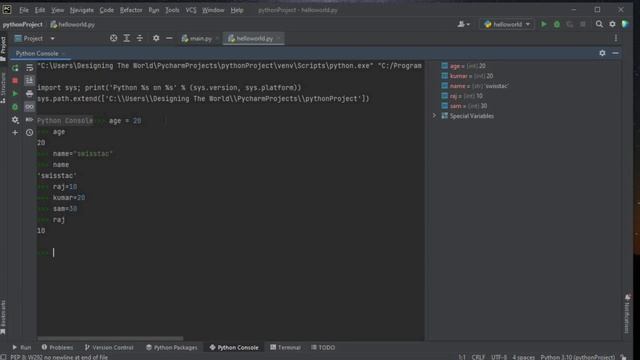Expand all in Project toolbar
Viewport: 640px width, 360px height.
[x=127, y=38]
